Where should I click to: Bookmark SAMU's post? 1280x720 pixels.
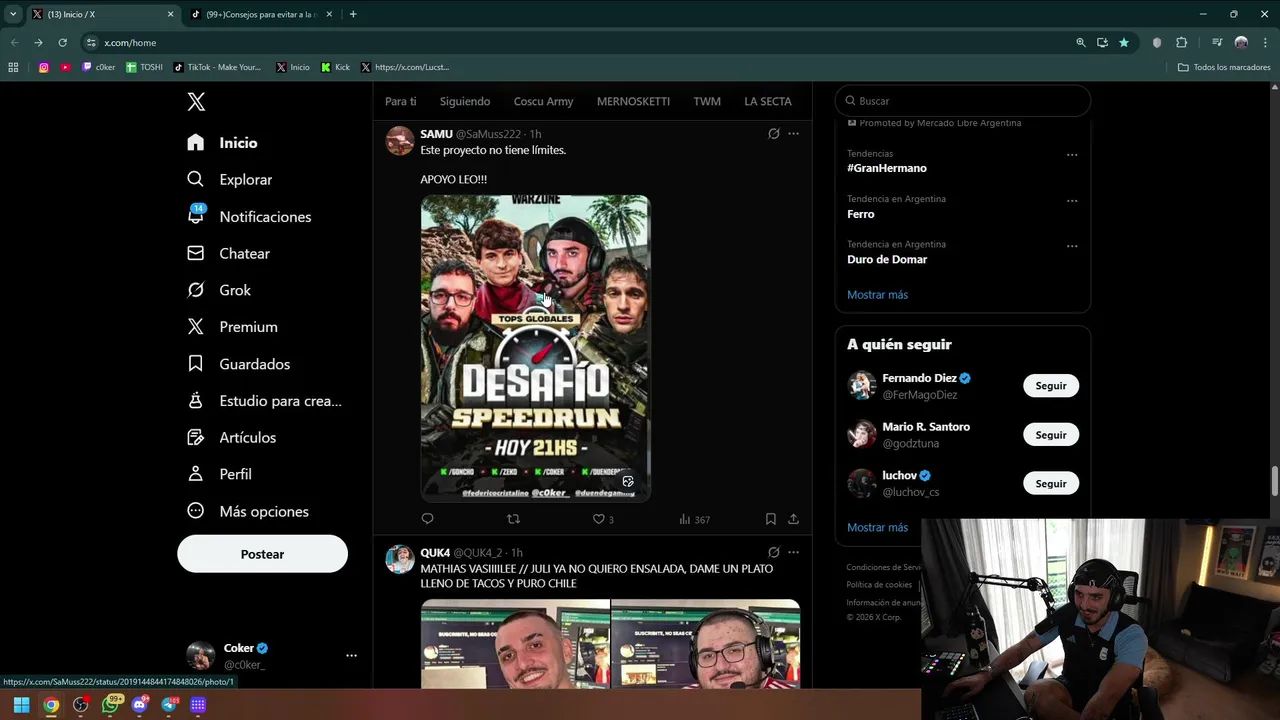pos(770,519)
